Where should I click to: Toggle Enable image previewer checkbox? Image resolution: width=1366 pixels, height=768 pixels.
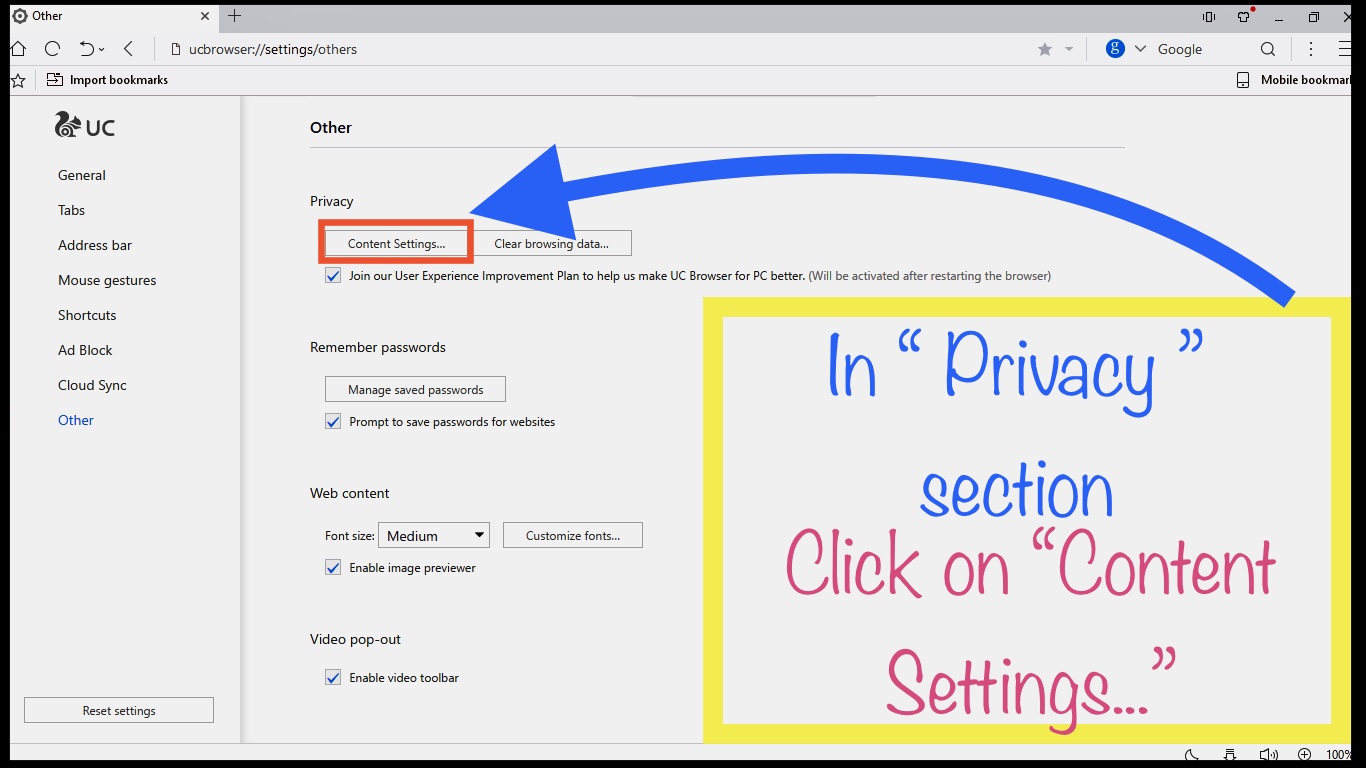pos(333,567)
